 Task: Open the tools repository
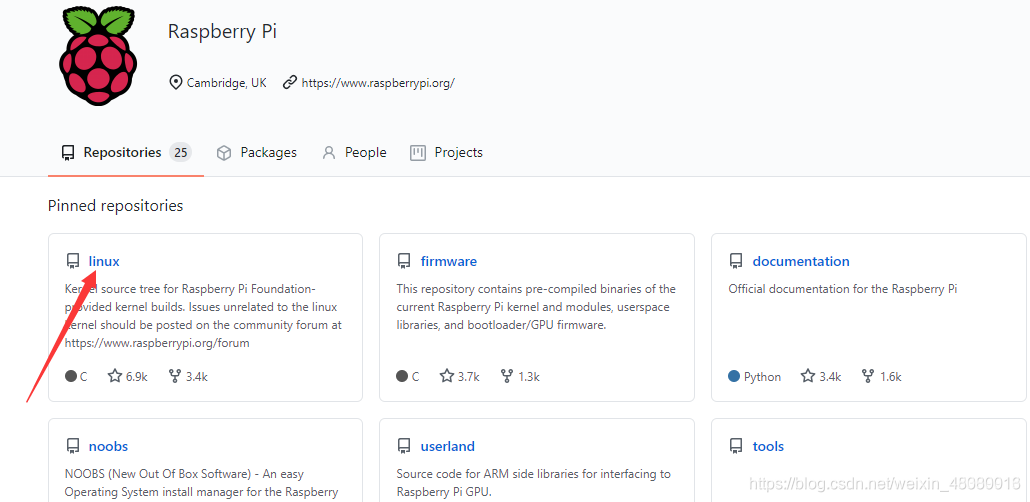pyautogui.click(x=768, y=447)
